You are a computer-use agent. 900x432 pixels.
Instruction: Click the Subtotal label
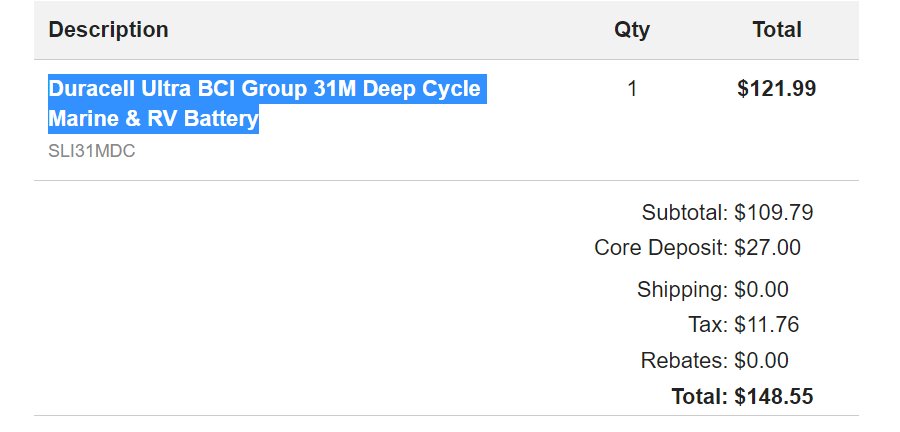(x=684, y=212)
